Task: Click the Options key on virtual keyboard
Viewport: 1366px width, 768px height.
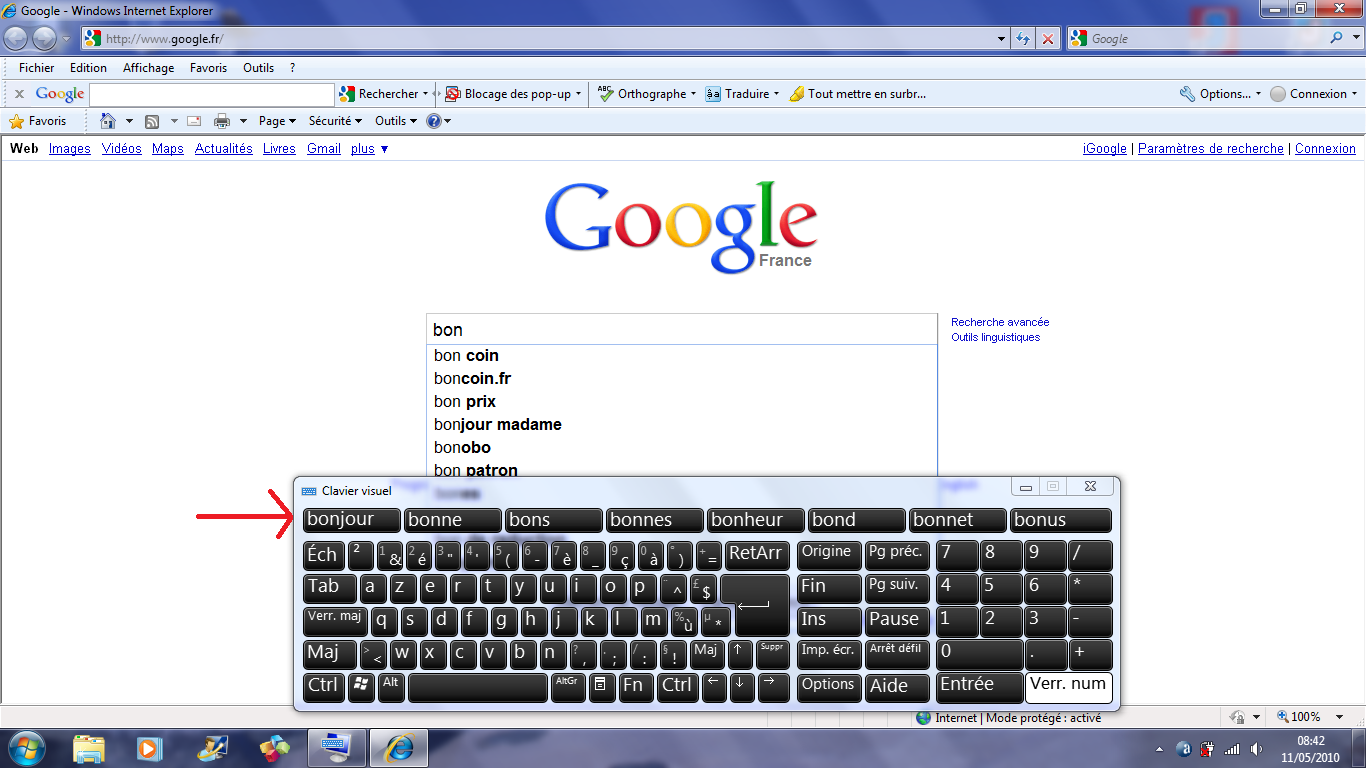Action: point(829,687)
